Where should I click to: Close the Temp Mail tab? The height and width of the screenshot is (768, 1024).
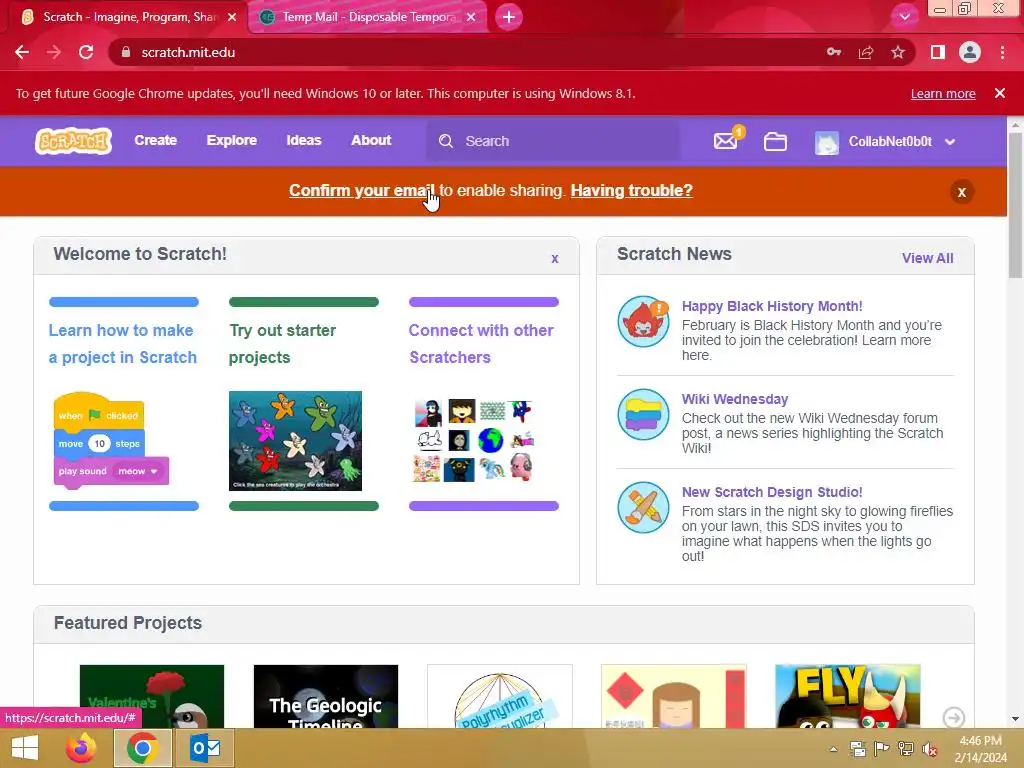[x=471, y=18]
